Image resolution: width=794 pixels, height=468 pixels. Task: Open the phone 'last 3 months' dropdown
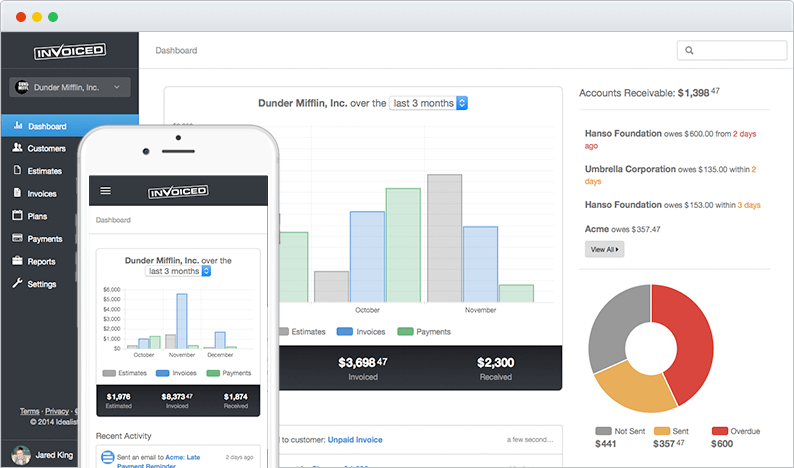(x=178, y=271)
